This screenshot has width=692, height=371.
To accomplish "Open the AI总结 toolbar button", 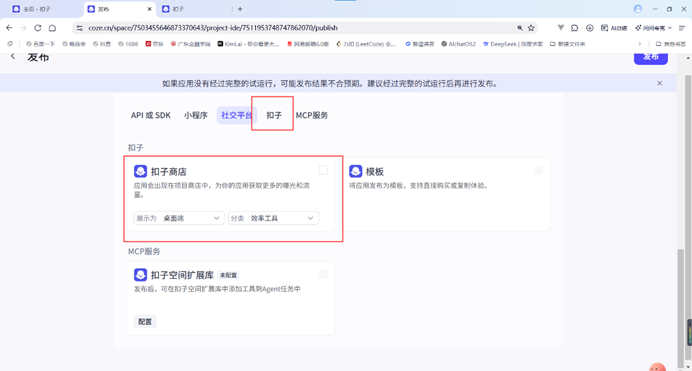I will coord(614,28).
